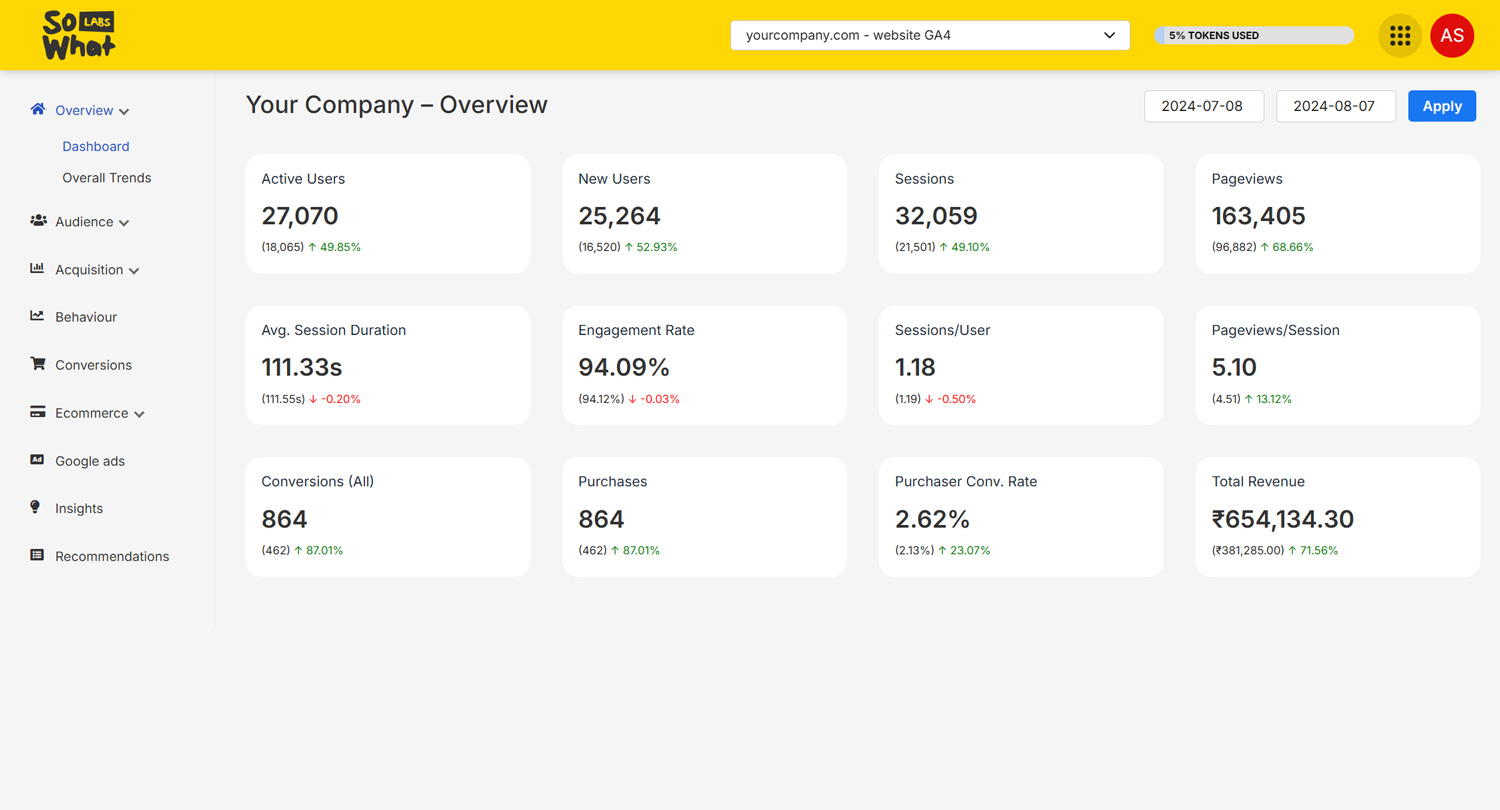Expand the Acquisition chevron
The height and width of the screenshot is (810, 1500).
coord(134,271)
